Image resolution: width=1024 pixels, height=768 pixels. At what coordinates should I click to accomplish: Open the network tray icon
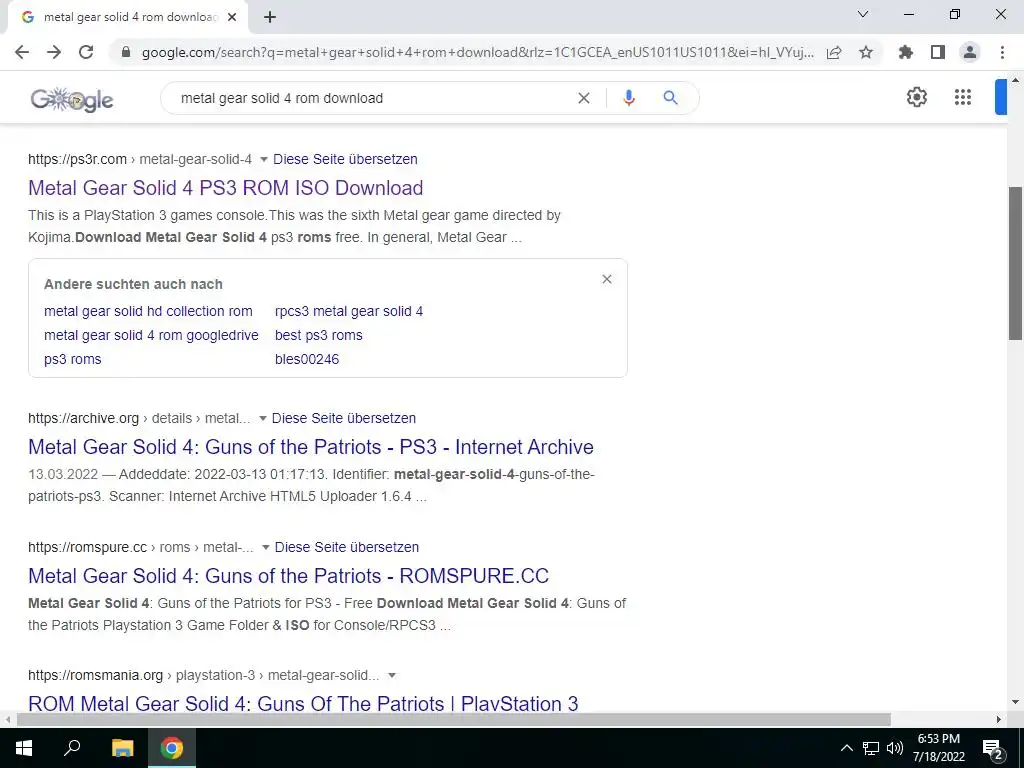tap(871, 748)
